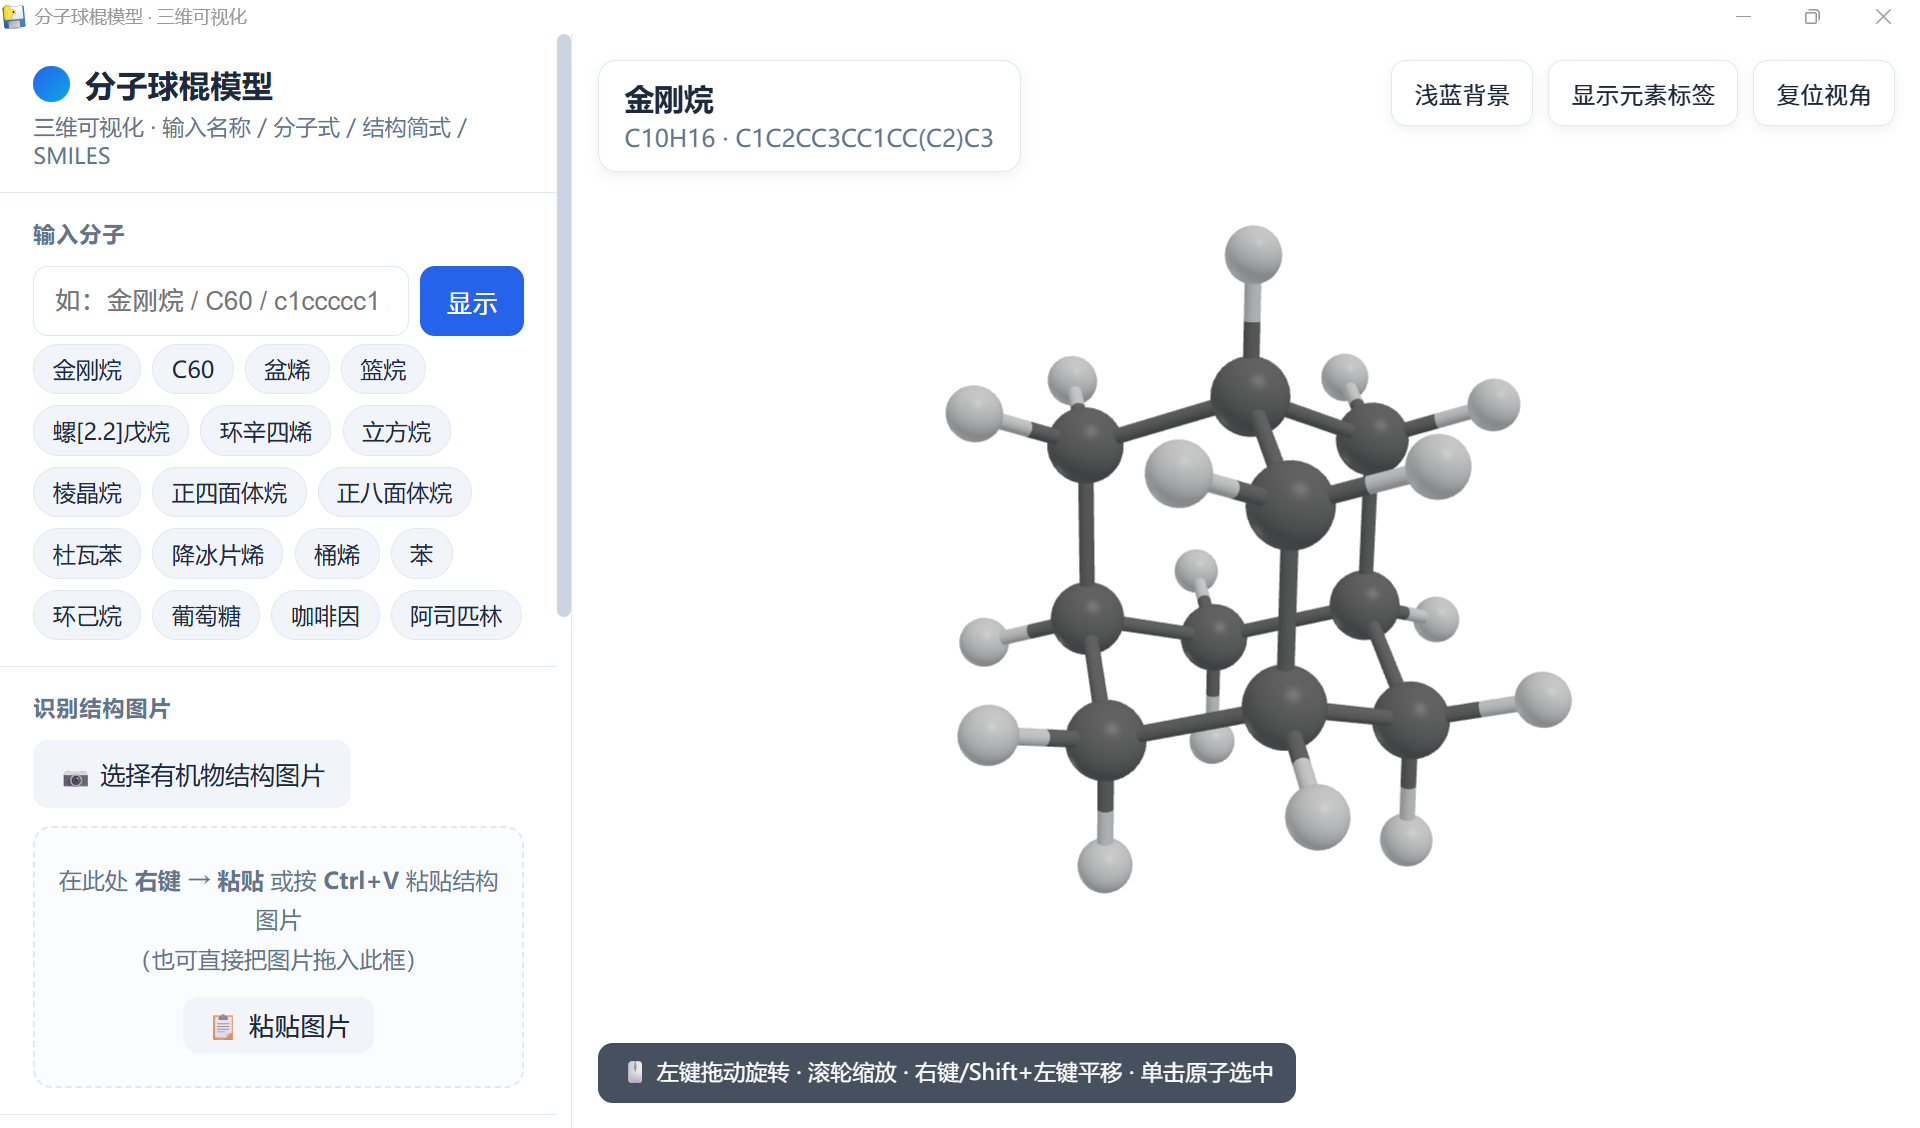Select the 苯 preset chip

click(x=422, y=554)
